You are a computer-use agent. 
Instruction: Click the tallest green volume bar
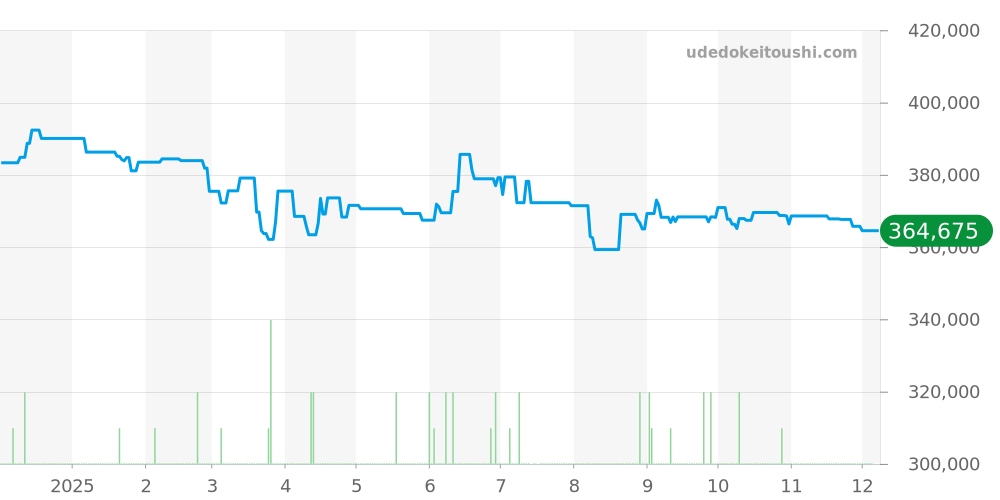[x=271, y=390]
